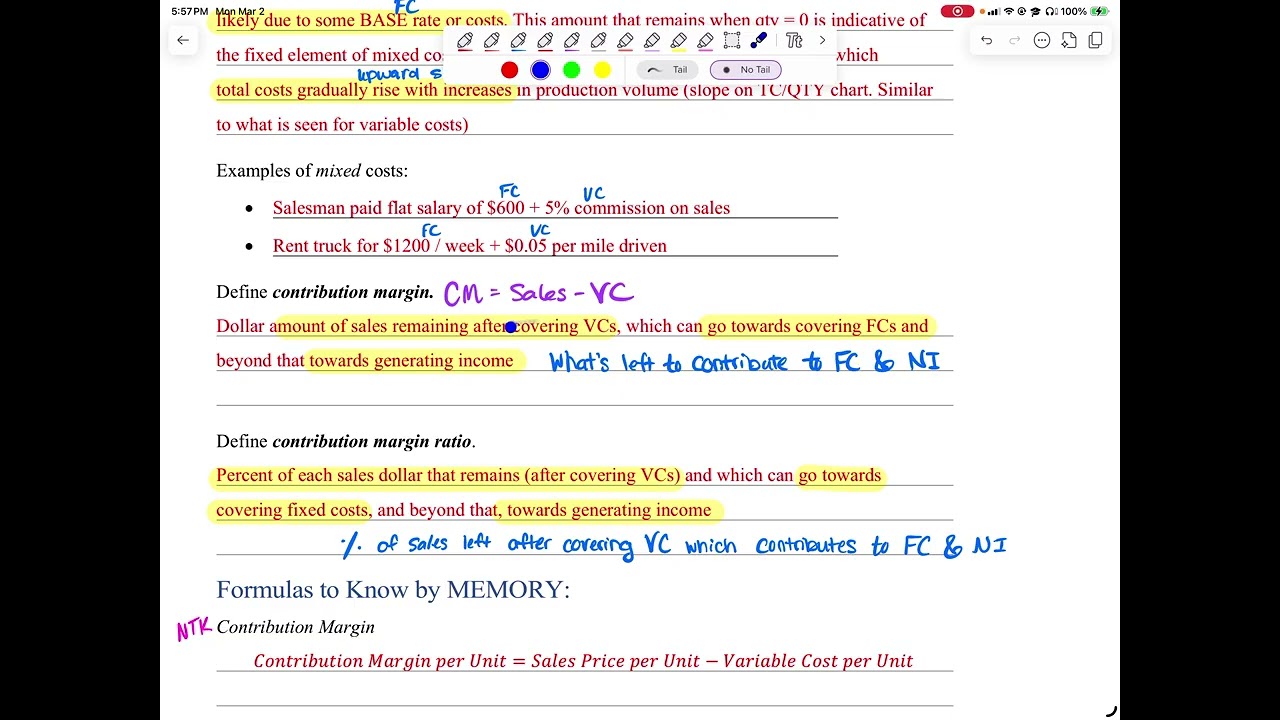
Task: Click the 'Define contribution margin.' heading
Action: 324,292
